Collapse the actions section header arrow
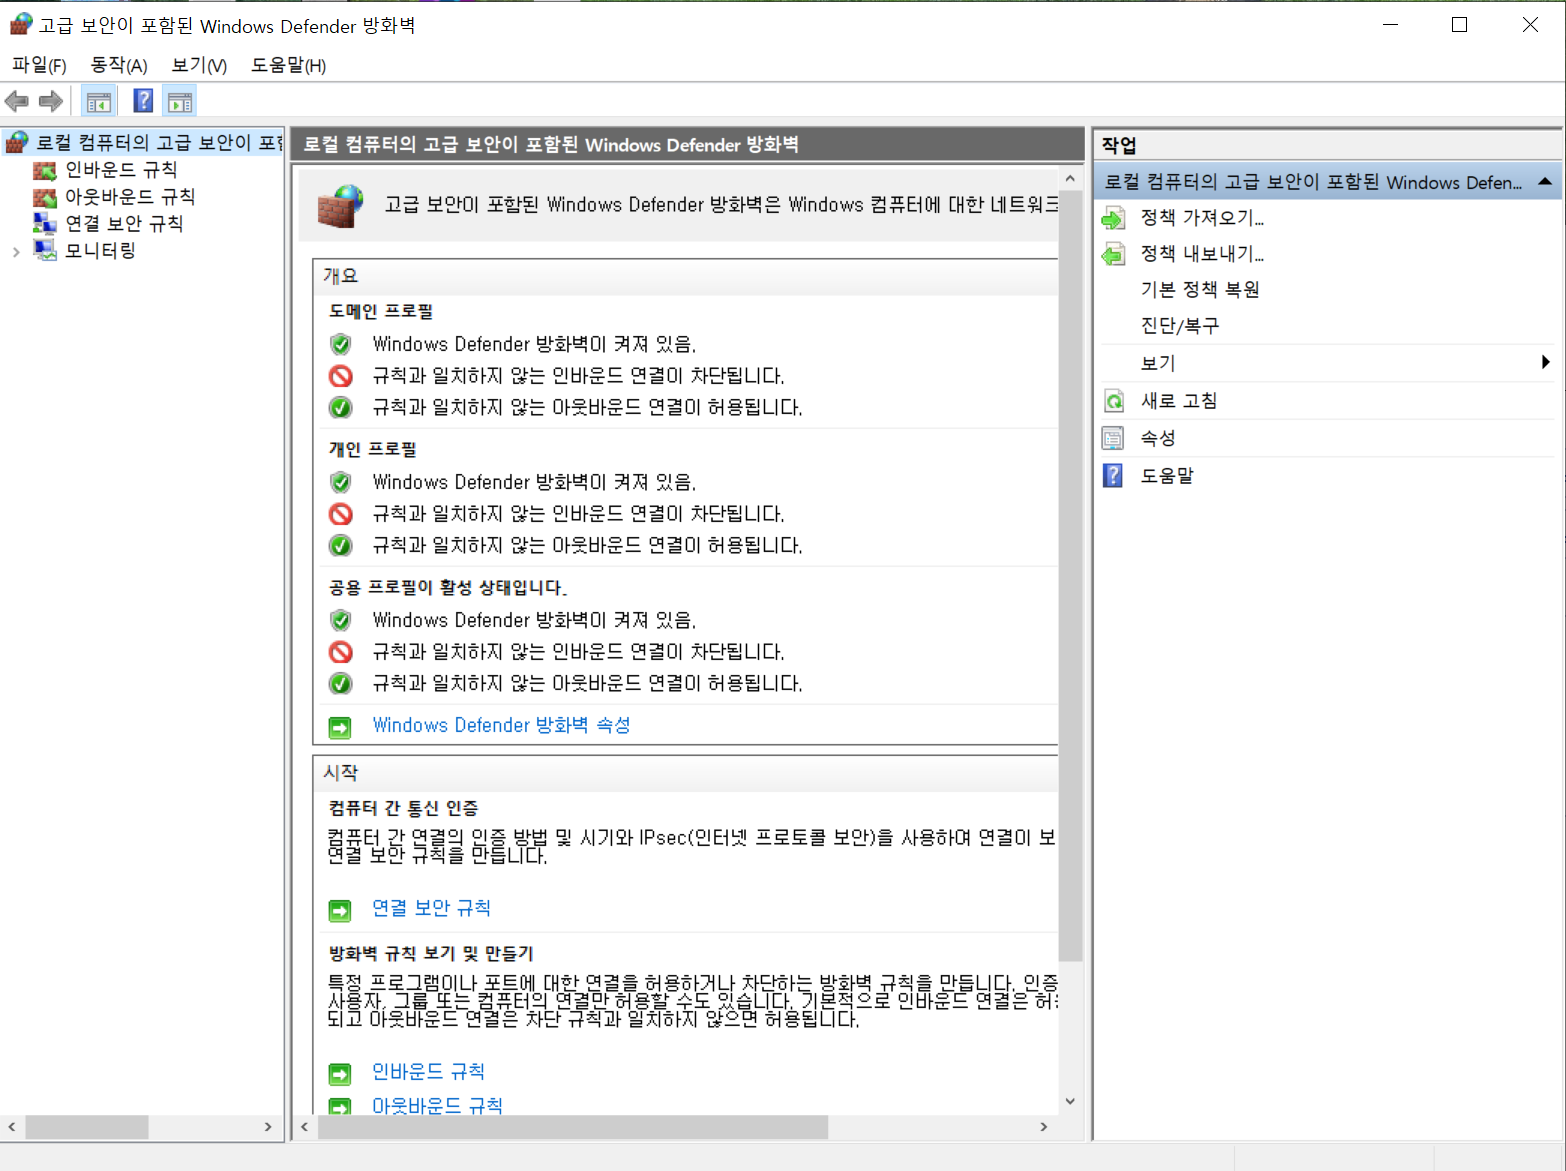The width and height of the screenshot is (1566, 1171). [1545, 182]
